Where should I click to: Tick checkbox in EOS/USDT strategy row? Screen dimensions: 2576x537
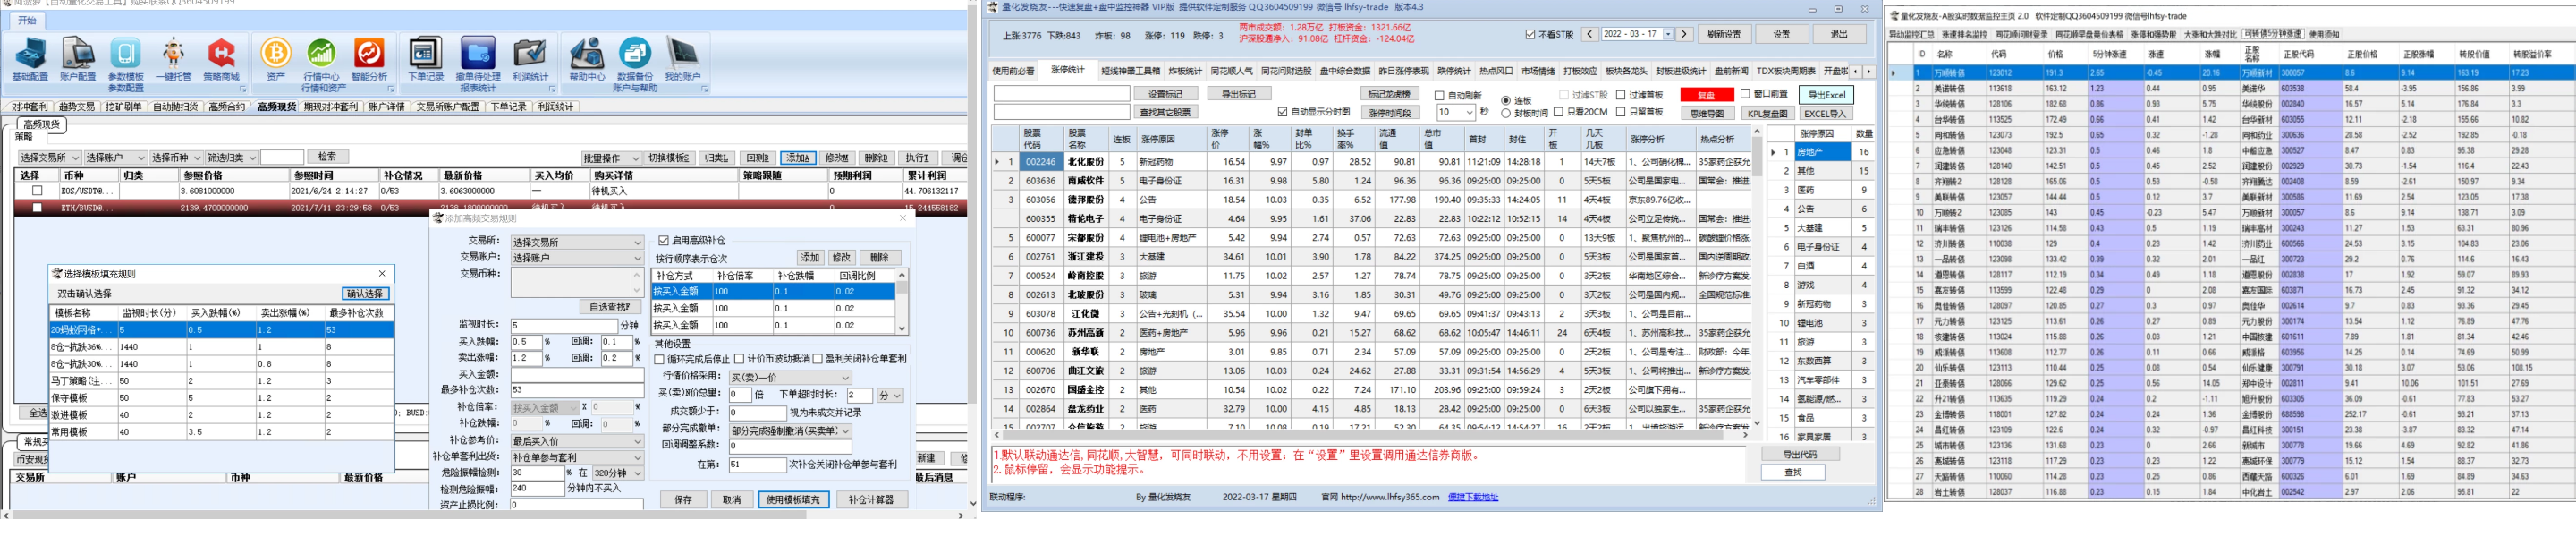click(x=37, y=190)
